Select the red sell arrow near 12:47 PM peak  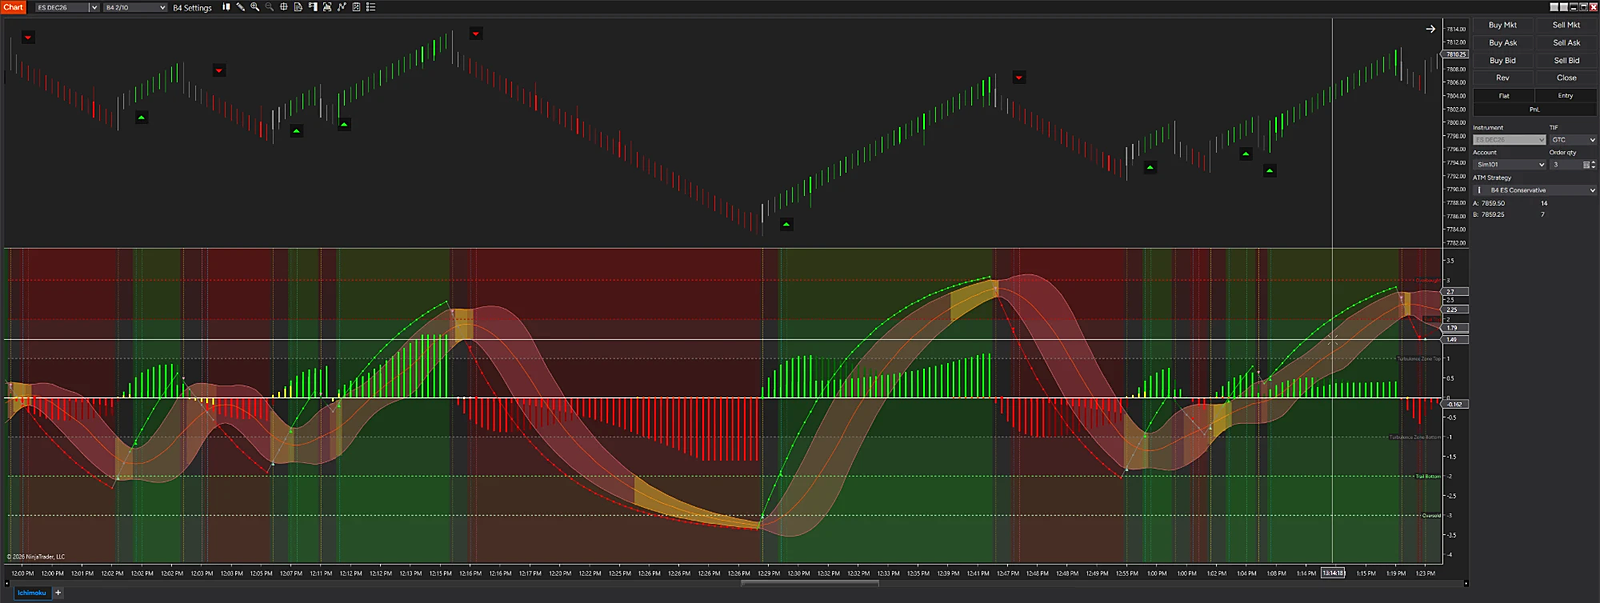[x=1019, y=77]
